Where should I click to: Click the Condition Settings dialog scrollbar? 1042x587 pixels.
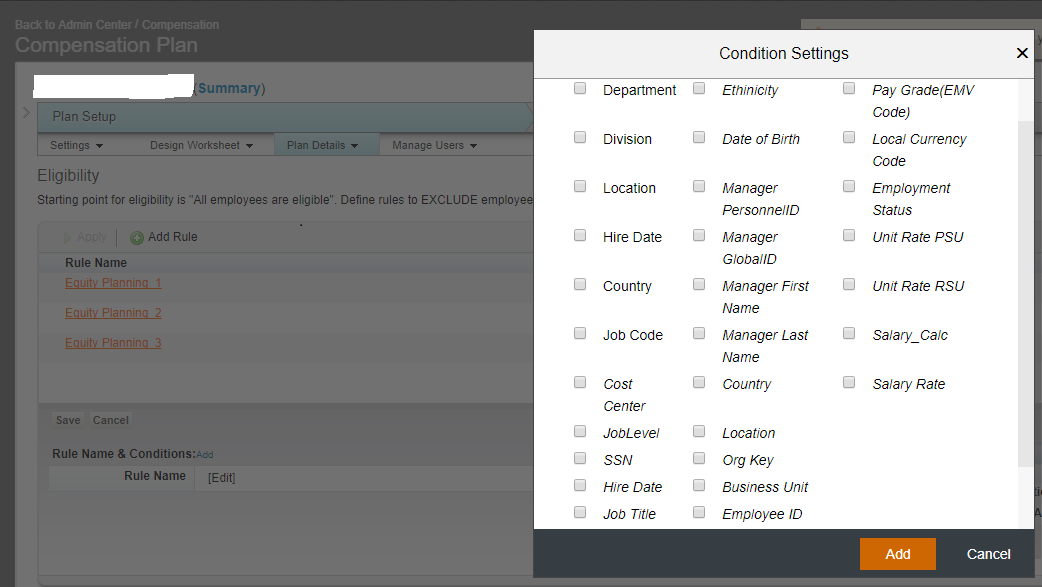click(x=1024, y=293)
